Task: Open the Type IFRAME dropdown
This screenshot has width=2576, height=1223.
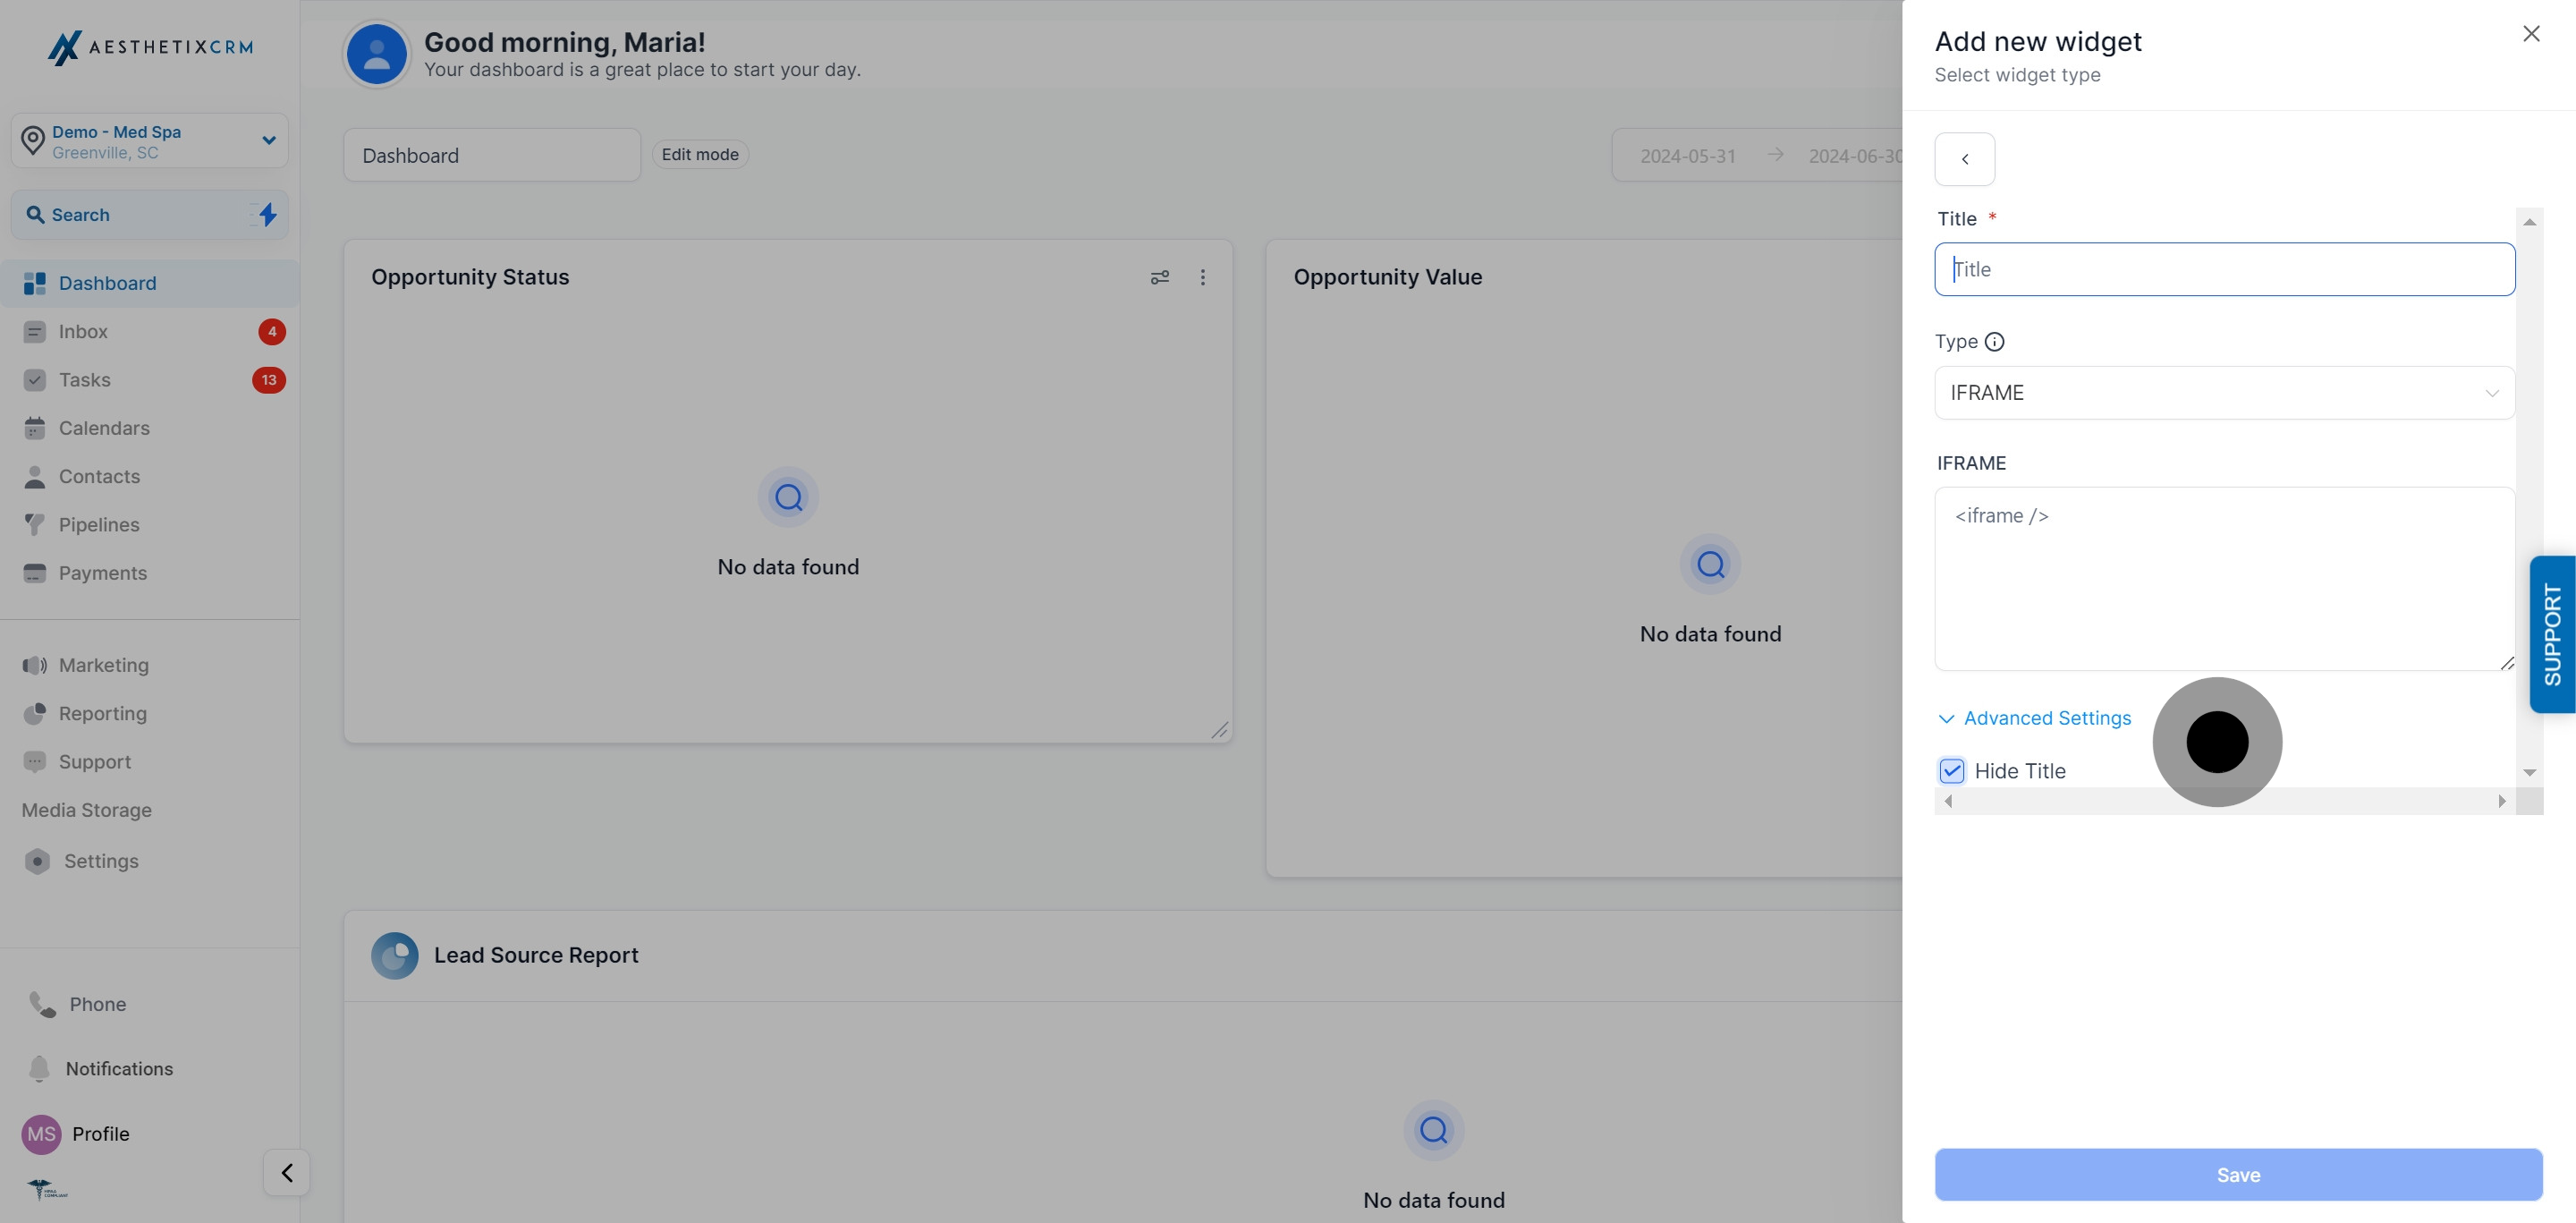Action: click(x=2224, y=393)
